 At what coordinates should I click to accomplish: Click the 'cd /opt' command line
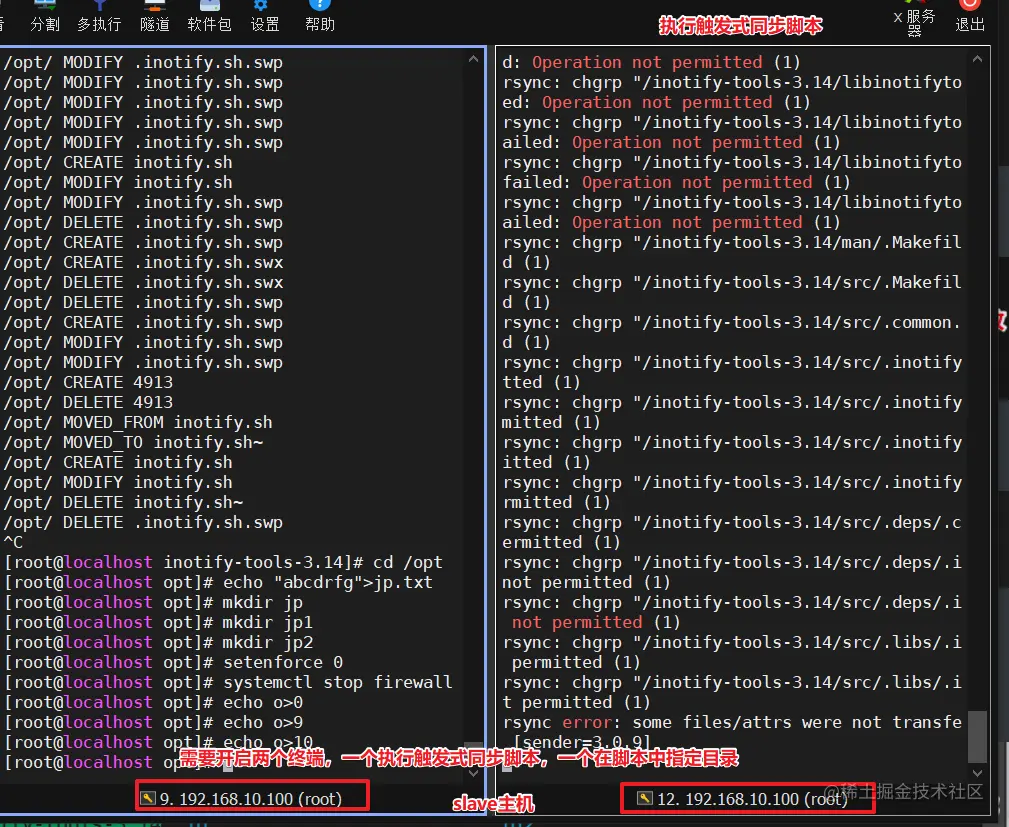tap(223, 562)
